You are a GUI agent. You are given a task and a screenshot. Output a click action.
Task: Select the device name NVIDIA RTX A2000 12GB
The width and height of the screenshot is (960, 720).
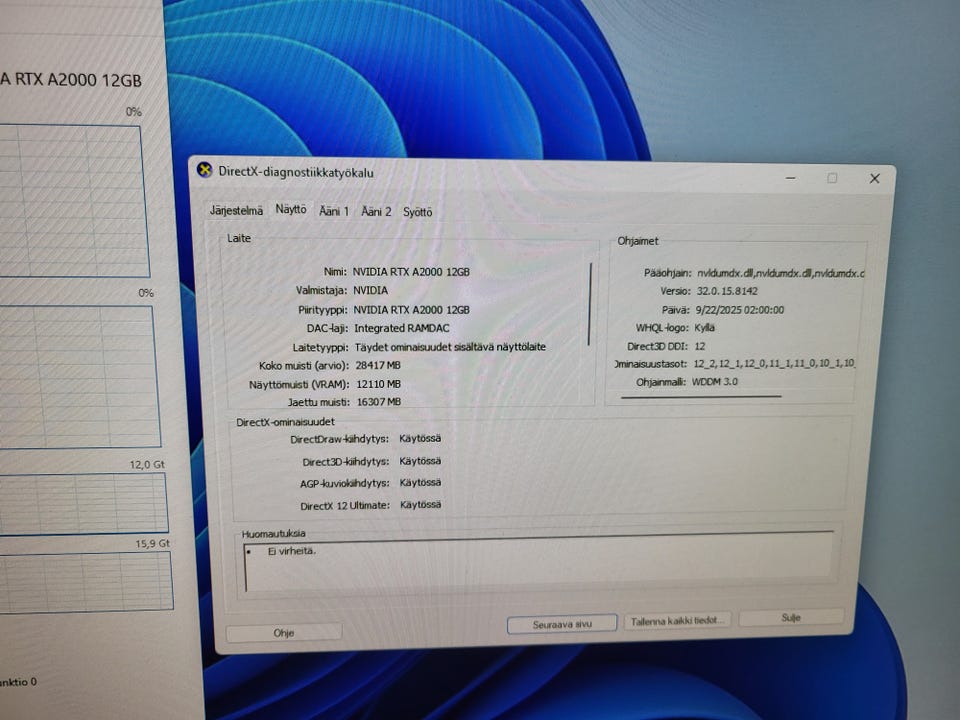coord(411,272)
